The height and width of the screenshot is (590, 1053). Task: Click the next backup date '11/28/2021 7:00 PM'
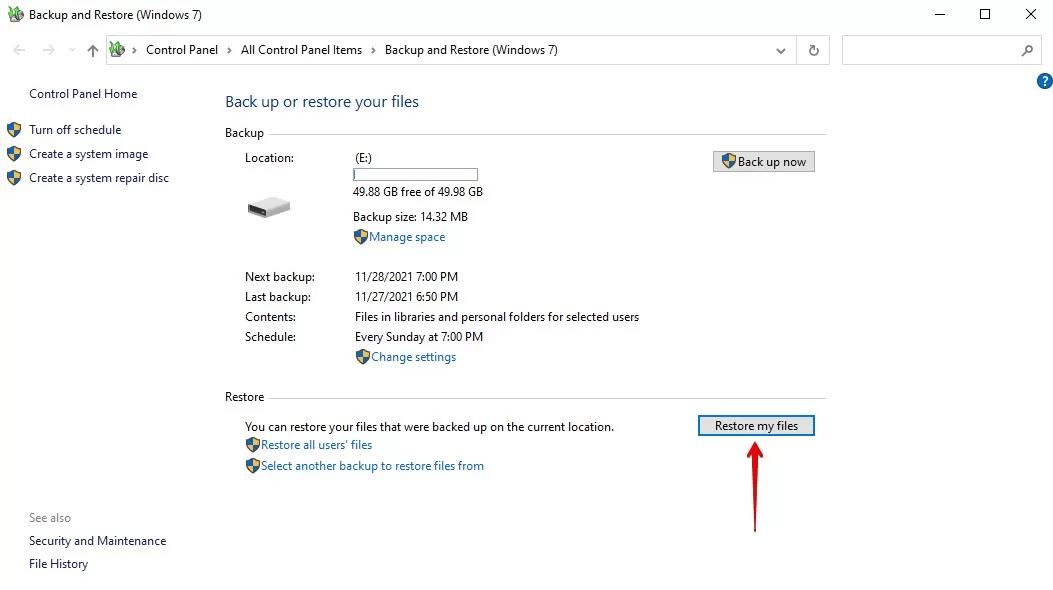coord(406,277)
